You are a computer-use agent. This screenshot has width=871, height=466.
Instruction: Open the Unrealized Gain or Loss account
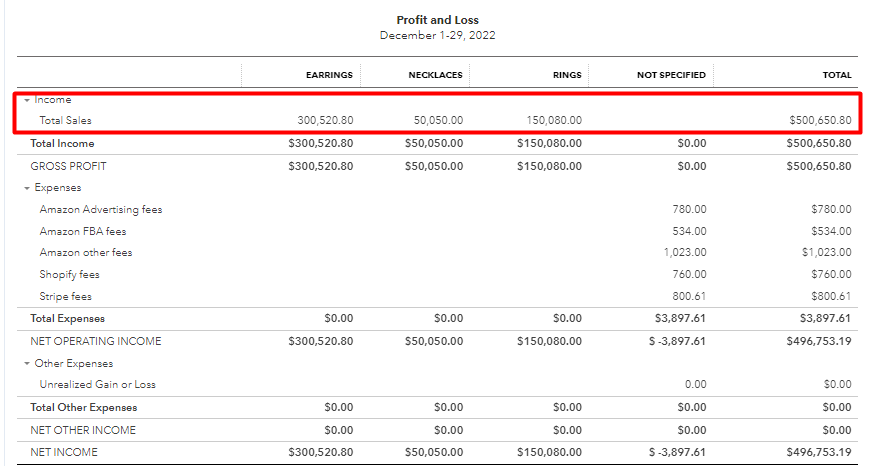(x=97, y=384)
